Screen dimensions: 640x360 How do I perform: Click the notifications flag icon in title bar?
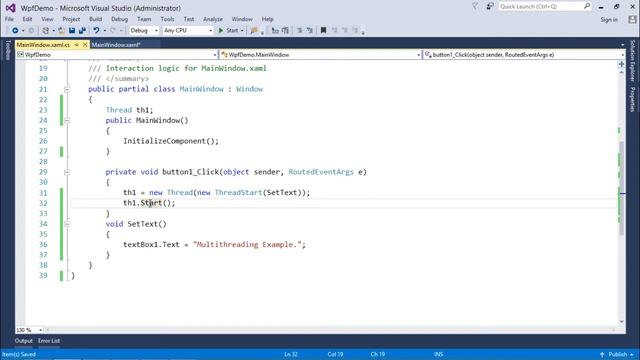[x=475, y=7]
